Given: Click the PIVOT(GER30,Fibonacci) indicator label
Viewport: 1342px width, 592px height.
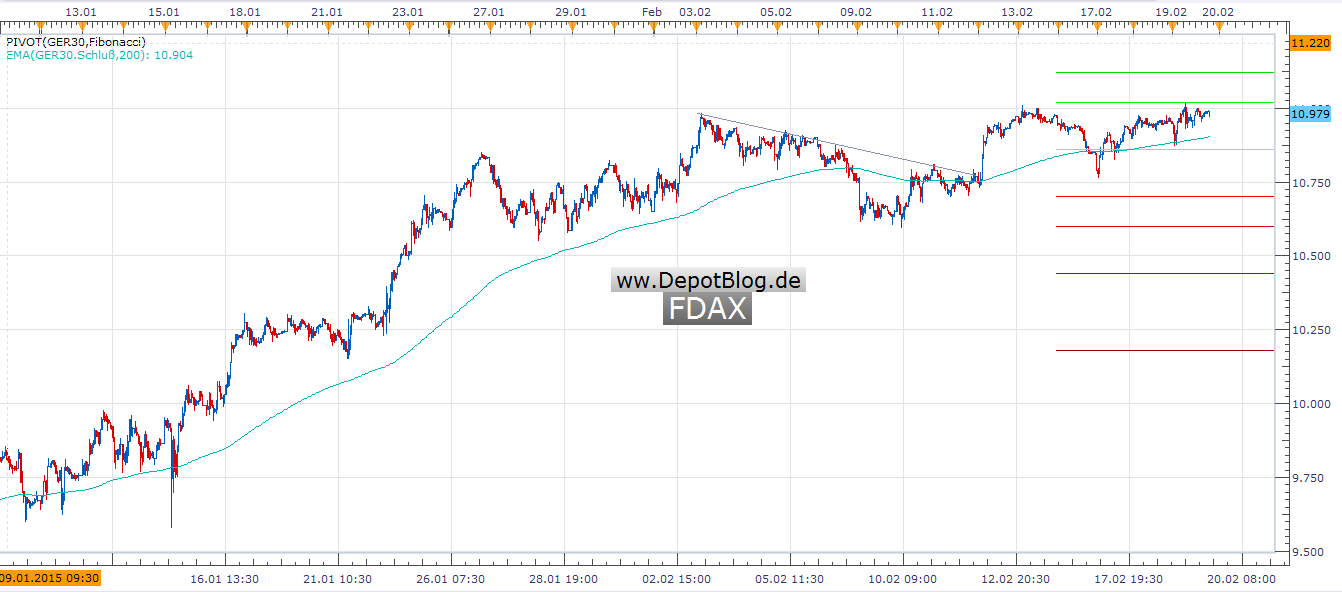Looking at the screenshot, I should coord(76,42).
